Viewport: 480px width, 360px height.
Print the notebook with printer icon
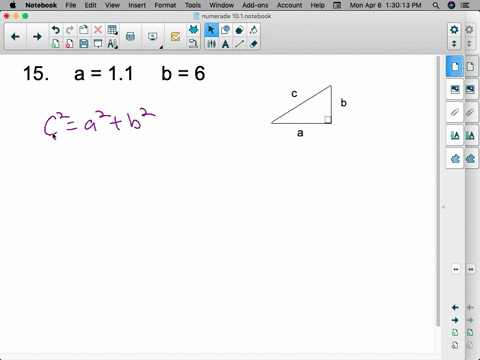coord(130,37)
